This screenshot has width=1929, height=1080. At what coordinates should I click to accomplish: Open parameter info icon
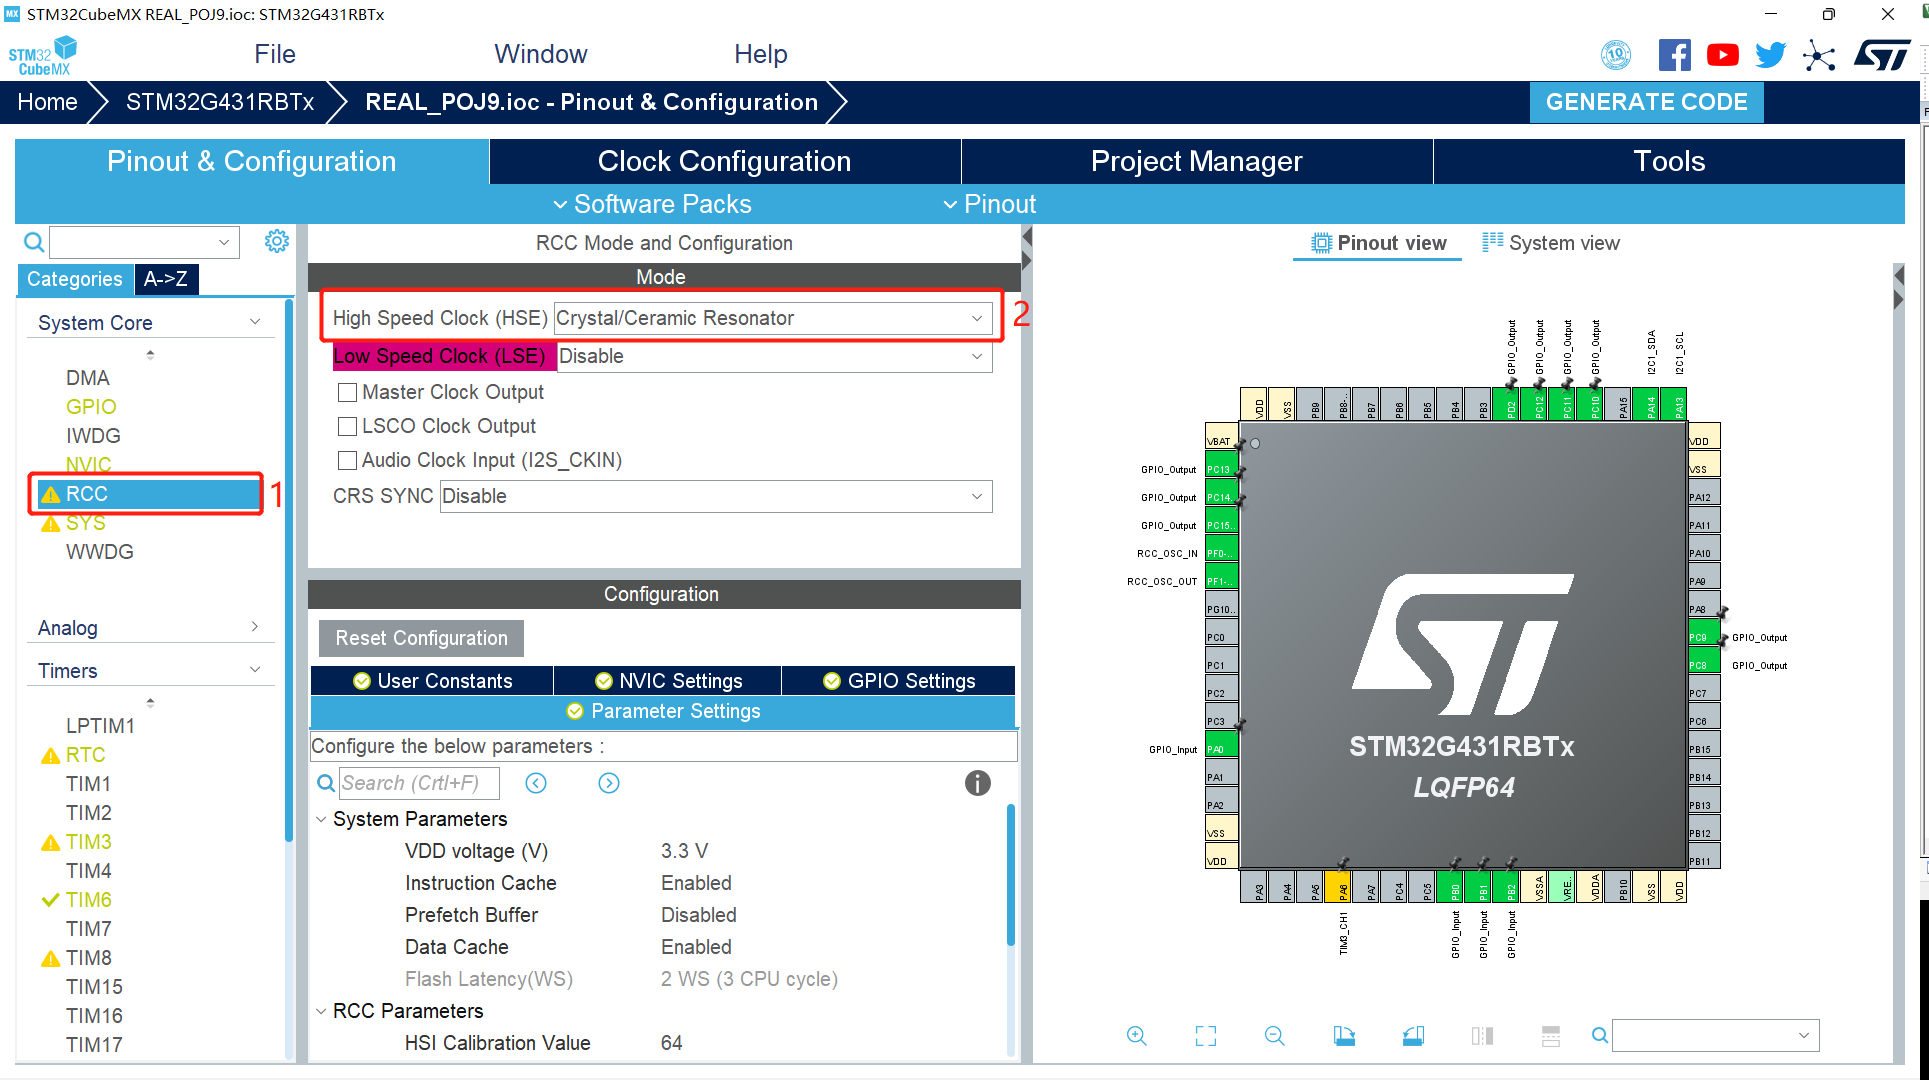[x=977, y=783]
